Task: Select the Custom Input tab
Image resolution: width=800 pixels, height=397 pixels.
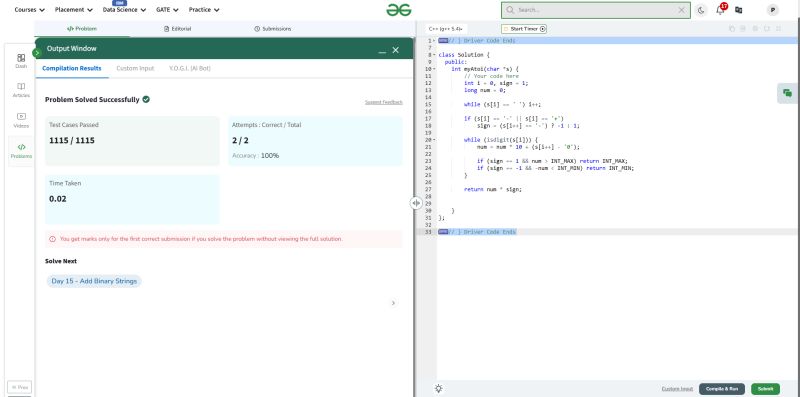Action: click(135, 68)
